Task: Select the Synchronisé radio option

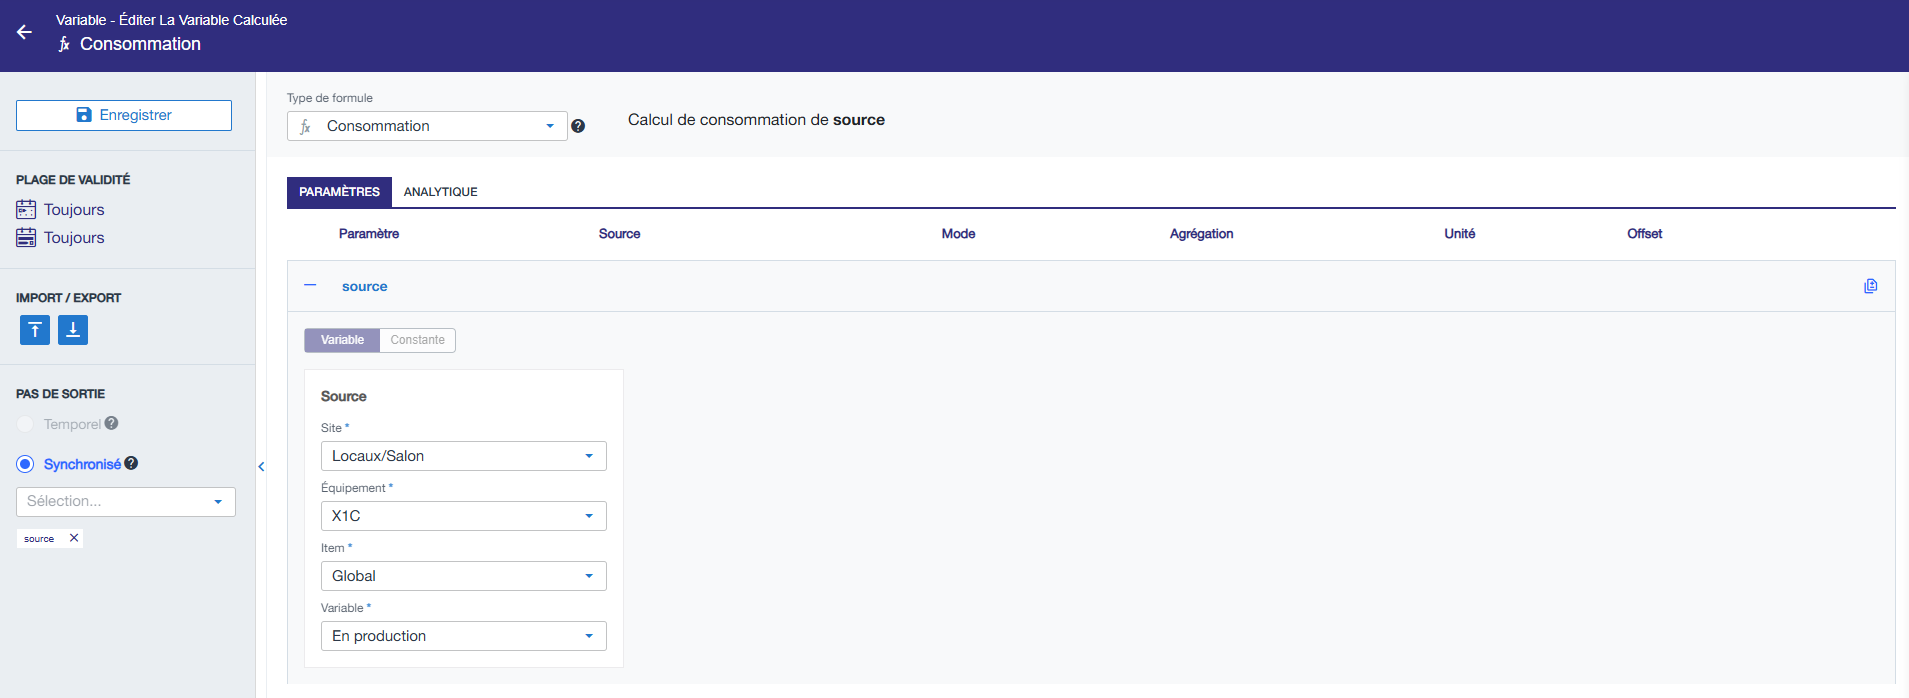Action: pyautogui.click(x=25, y=464)
